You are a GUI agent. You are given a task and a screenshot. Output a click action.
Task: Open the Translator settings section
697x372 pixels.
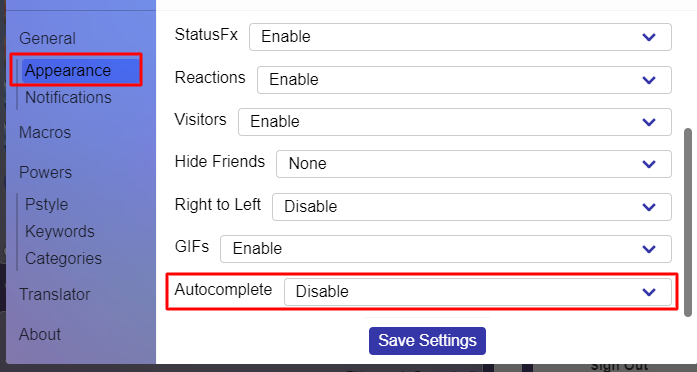[x=54, y=294]
